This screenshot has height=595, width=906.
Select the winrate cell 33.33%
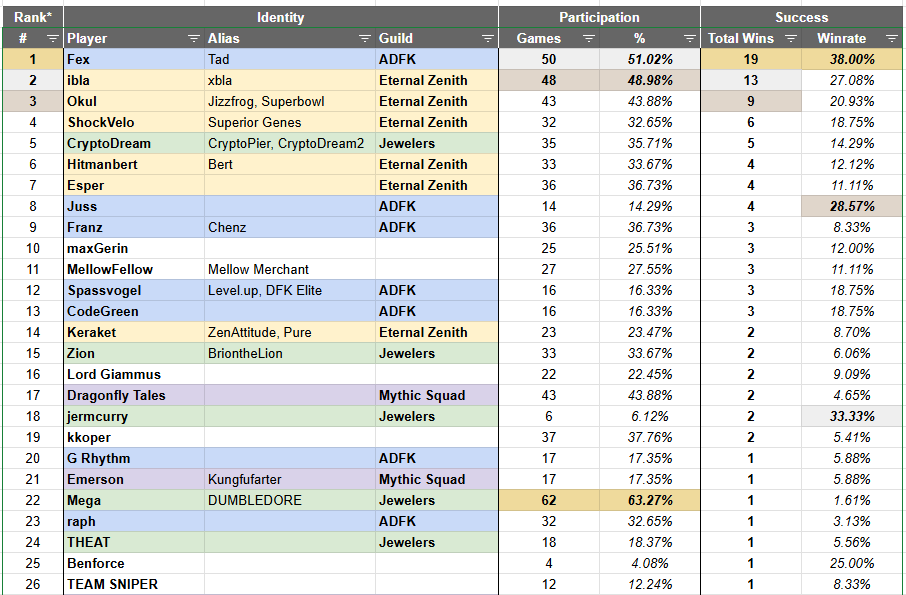point(852,416)
